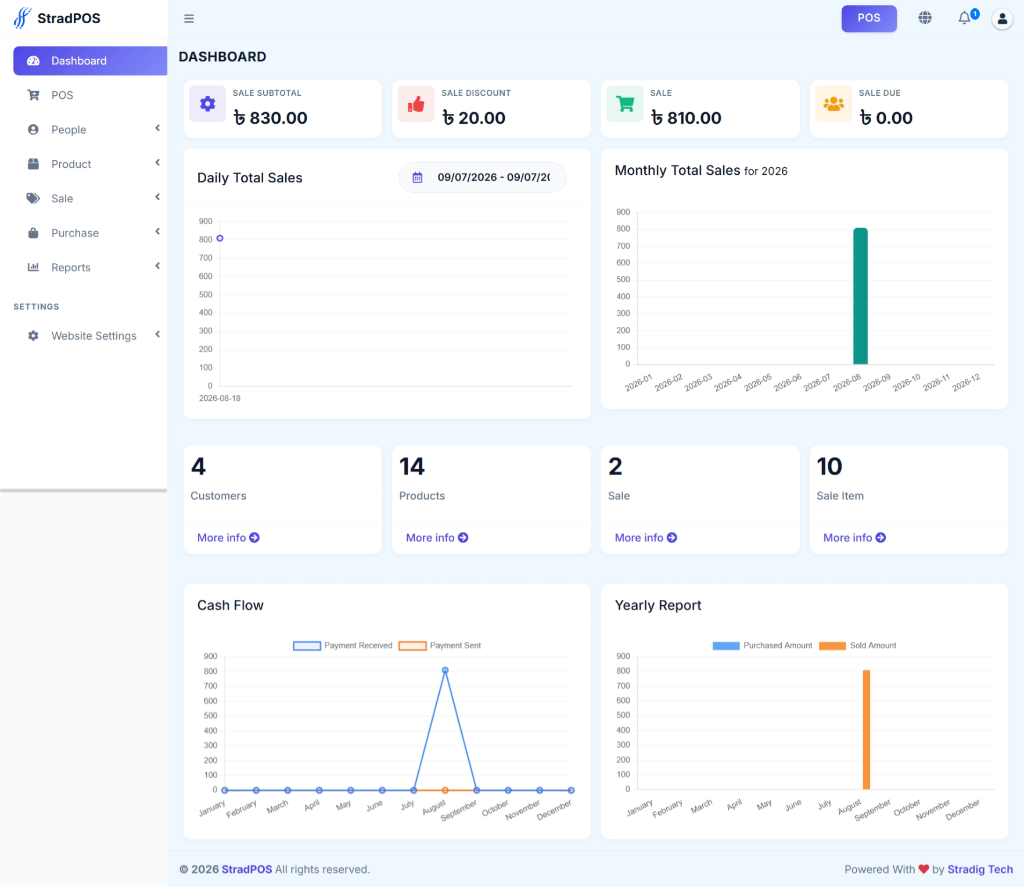This screenshot has height=887, width=1024.
Task: Click the Sale tags sidebar icon
Action: click(x=33, y=199)
